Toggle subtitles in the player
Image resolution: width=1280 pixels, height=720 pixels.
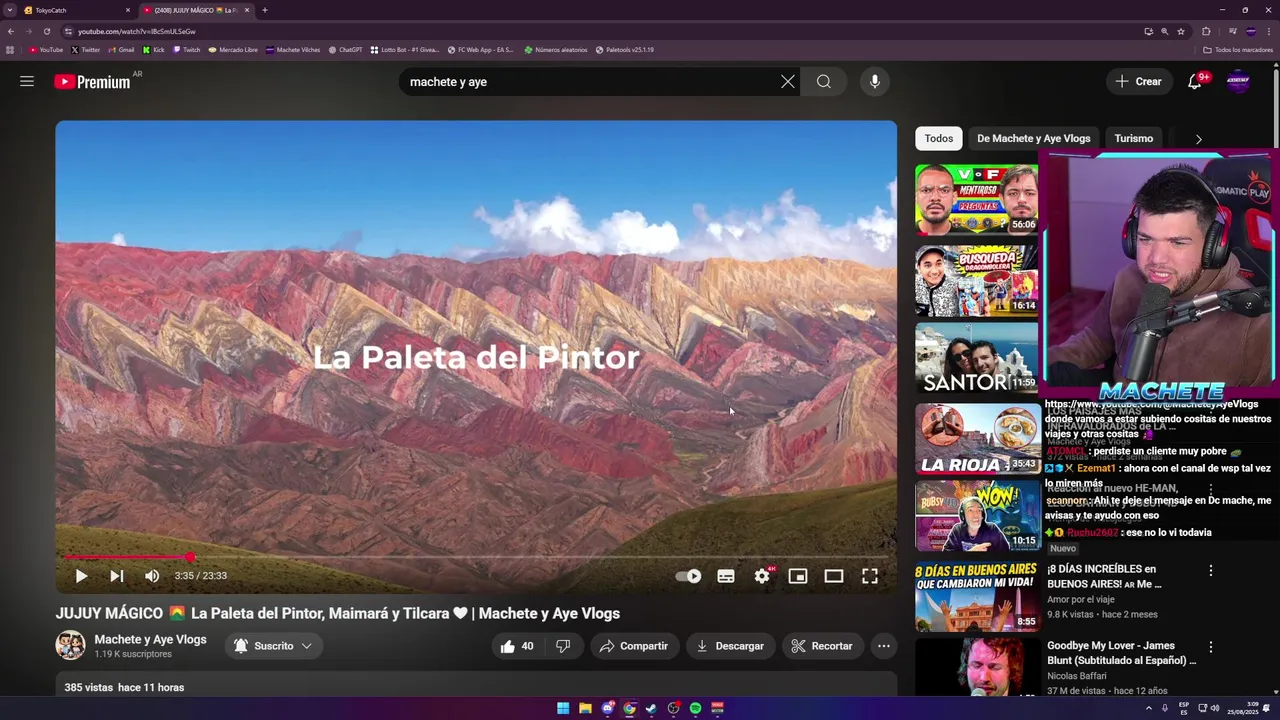coord(726,576)
